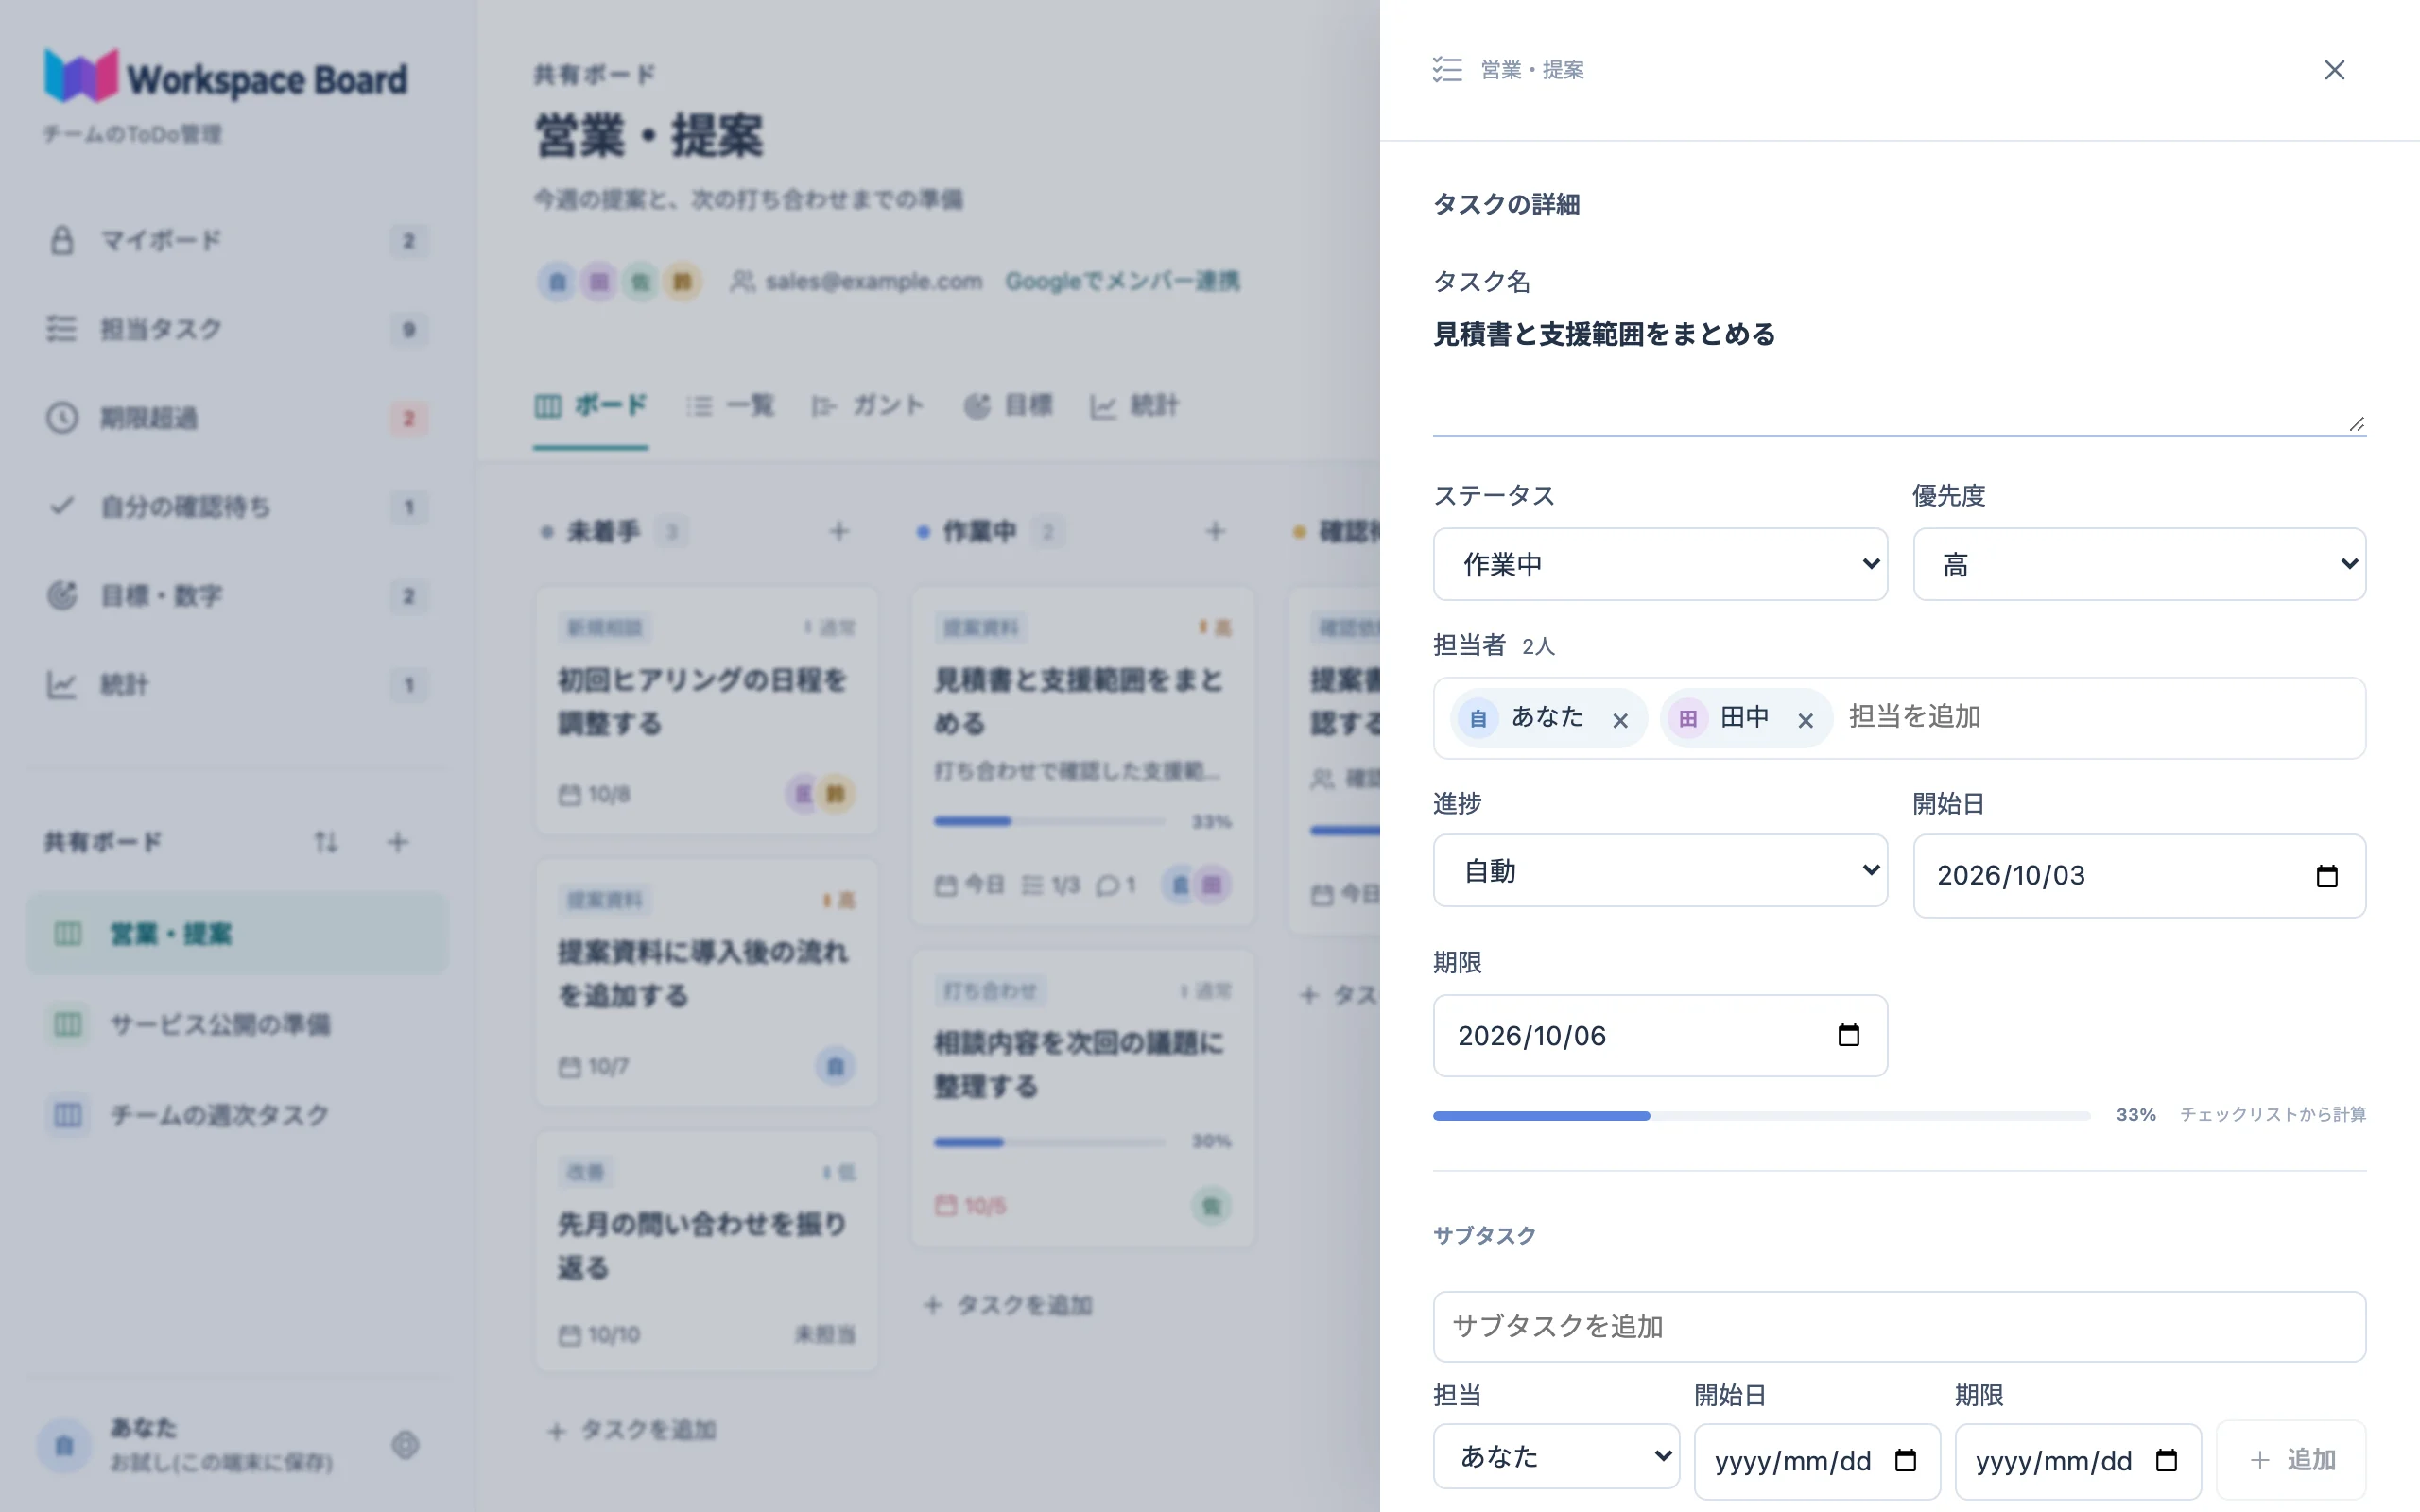Close the task detail panel
2420x1512 pixels.
click(x=2334, y=70)
